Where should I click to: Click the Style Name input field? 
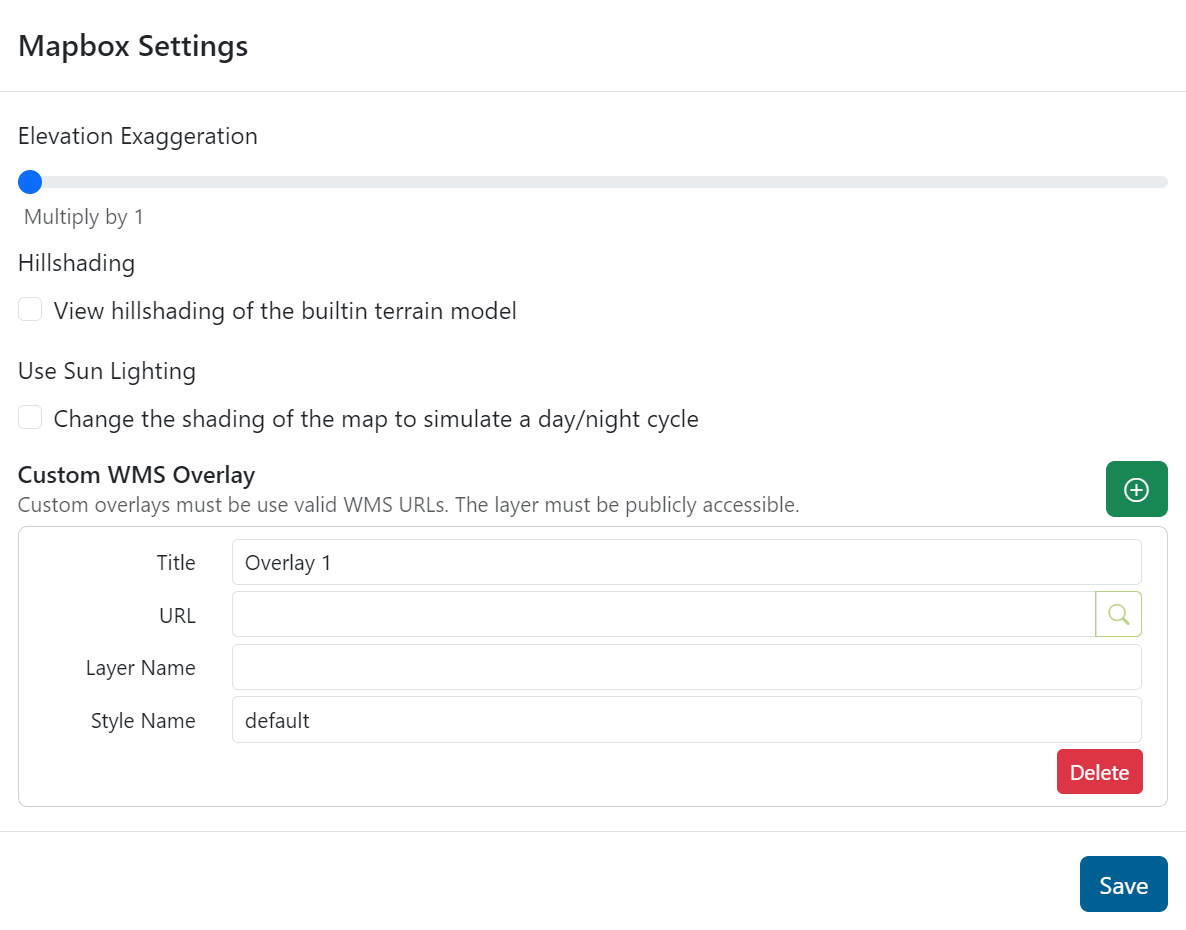687,720
